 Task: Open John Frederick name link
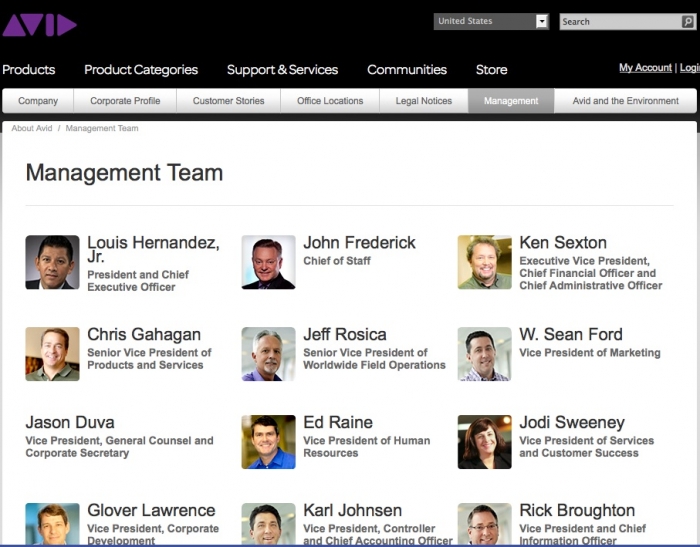359,242
